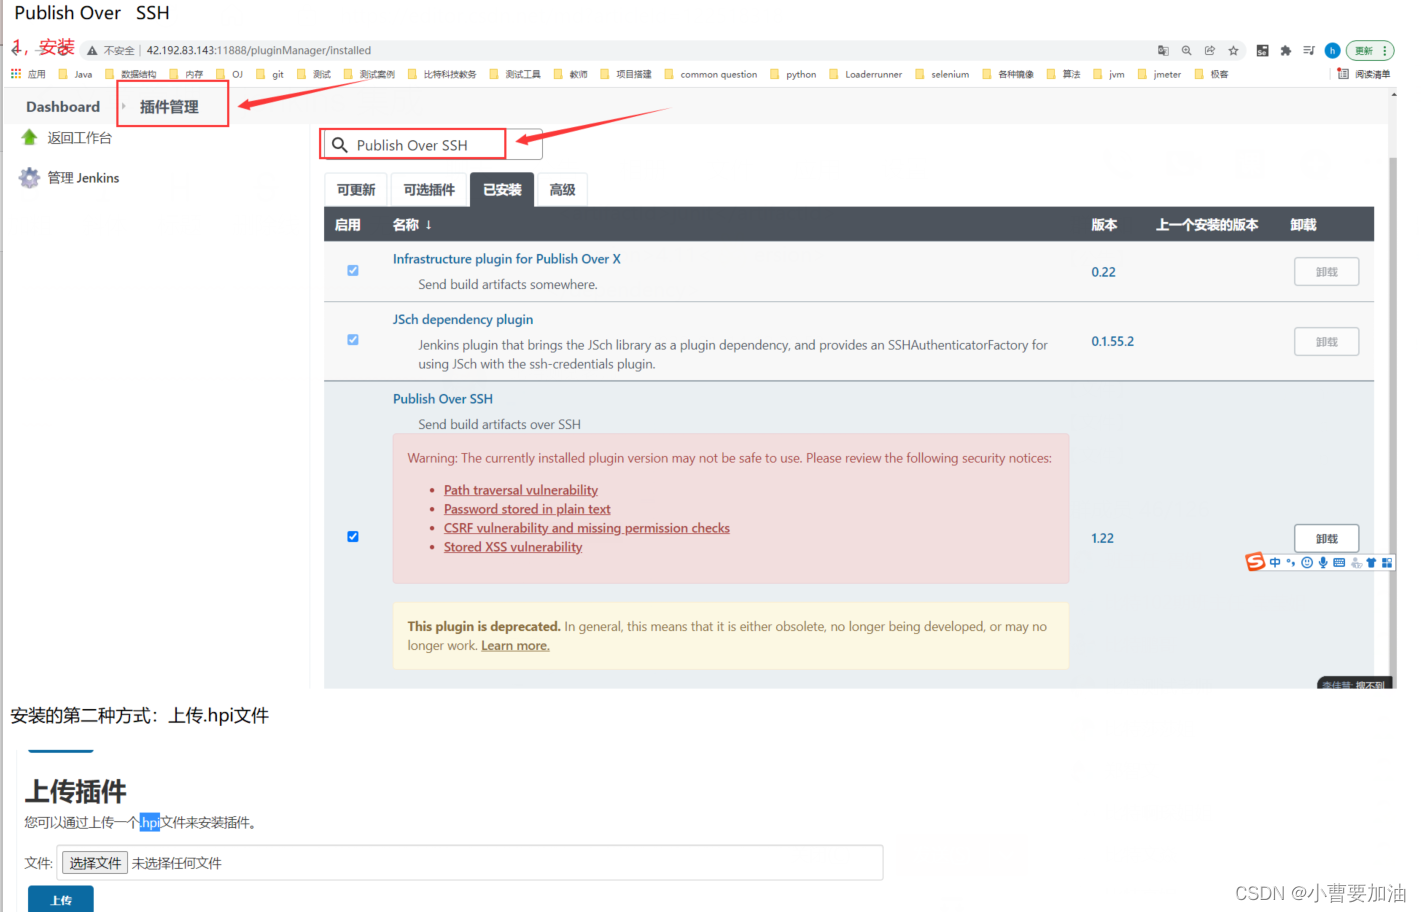Switch to the 可更新 tab
Screen dimensions: 1421x912
point(356,190)
